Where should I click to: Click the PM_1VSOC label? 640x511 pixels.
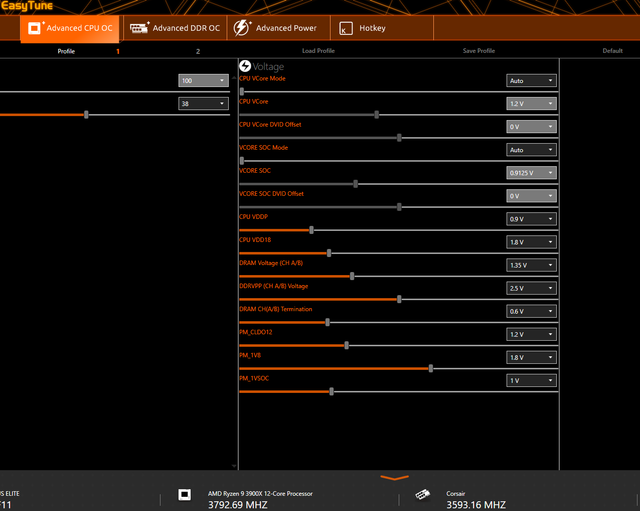[x=254, y=378]
